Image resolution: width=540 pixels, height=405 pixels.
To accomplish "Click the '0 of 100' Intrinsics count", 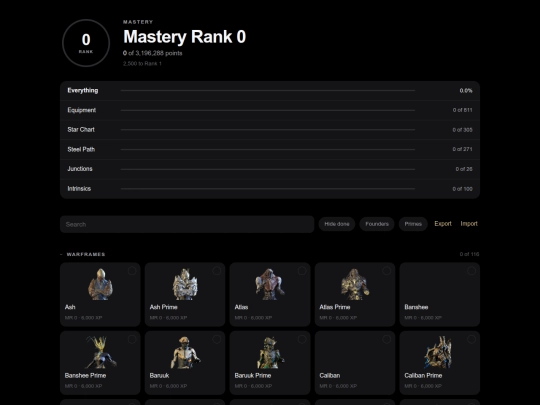I will [463, 189].
